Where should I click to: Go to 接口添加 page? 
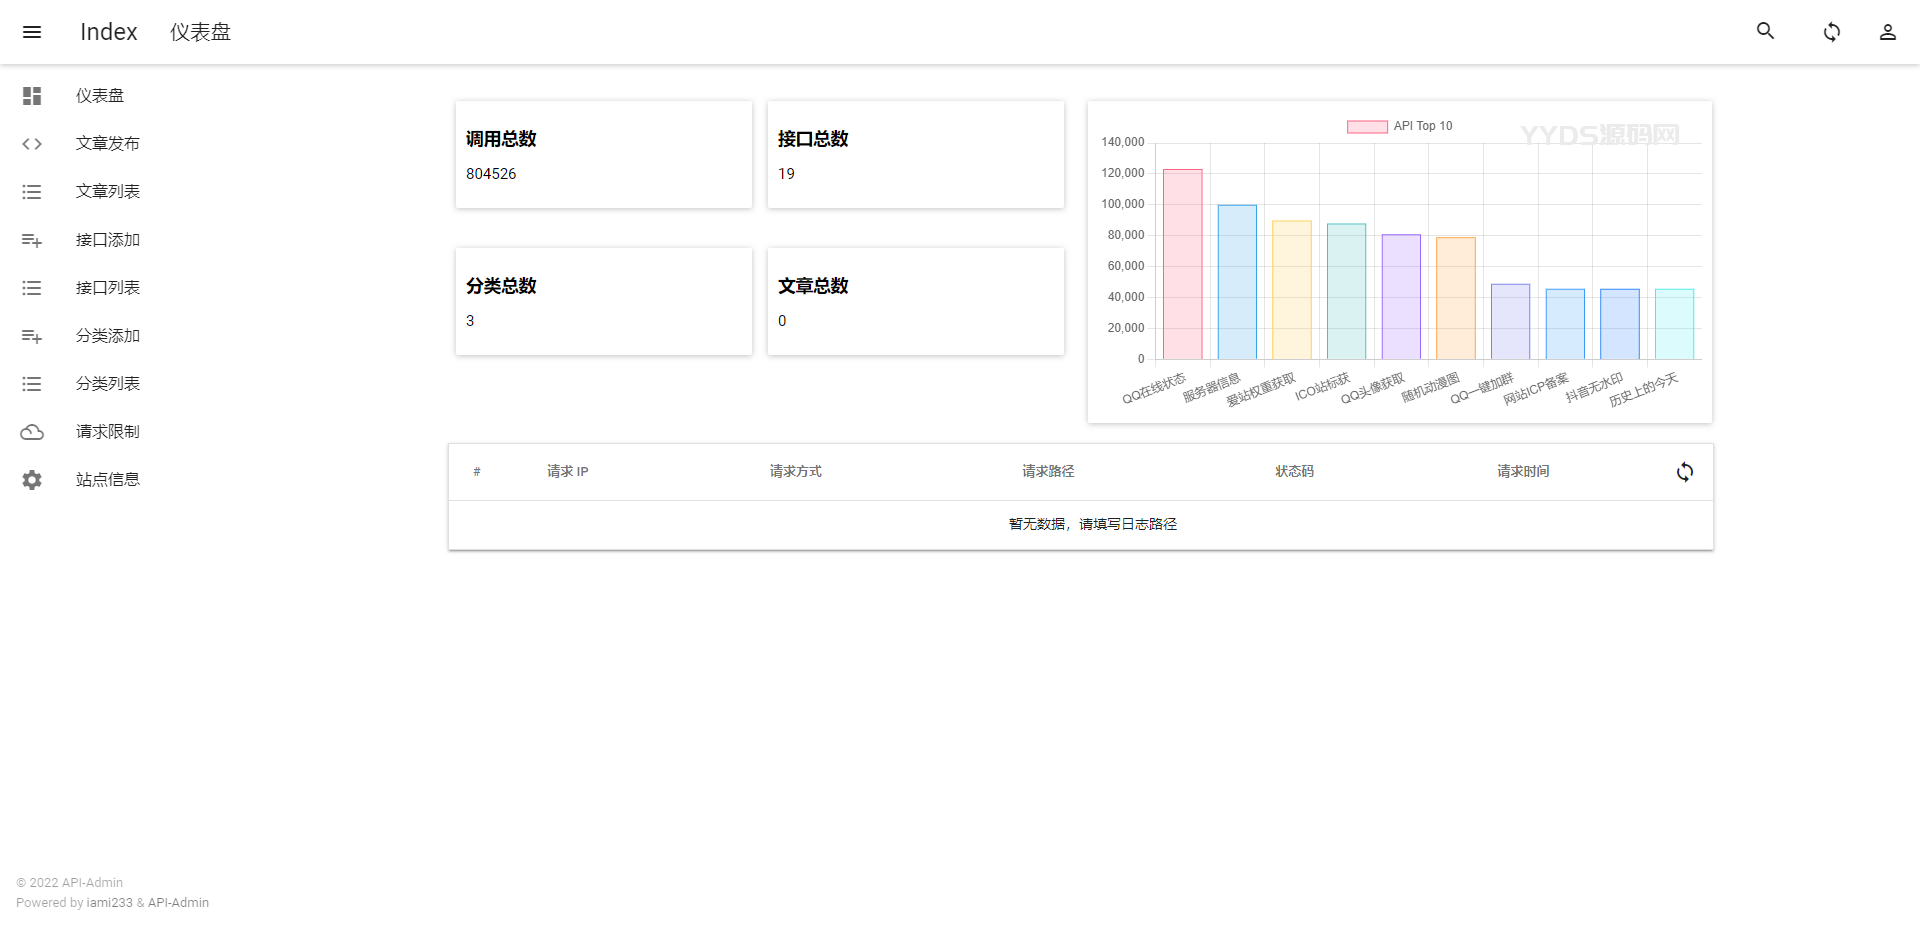108,240
